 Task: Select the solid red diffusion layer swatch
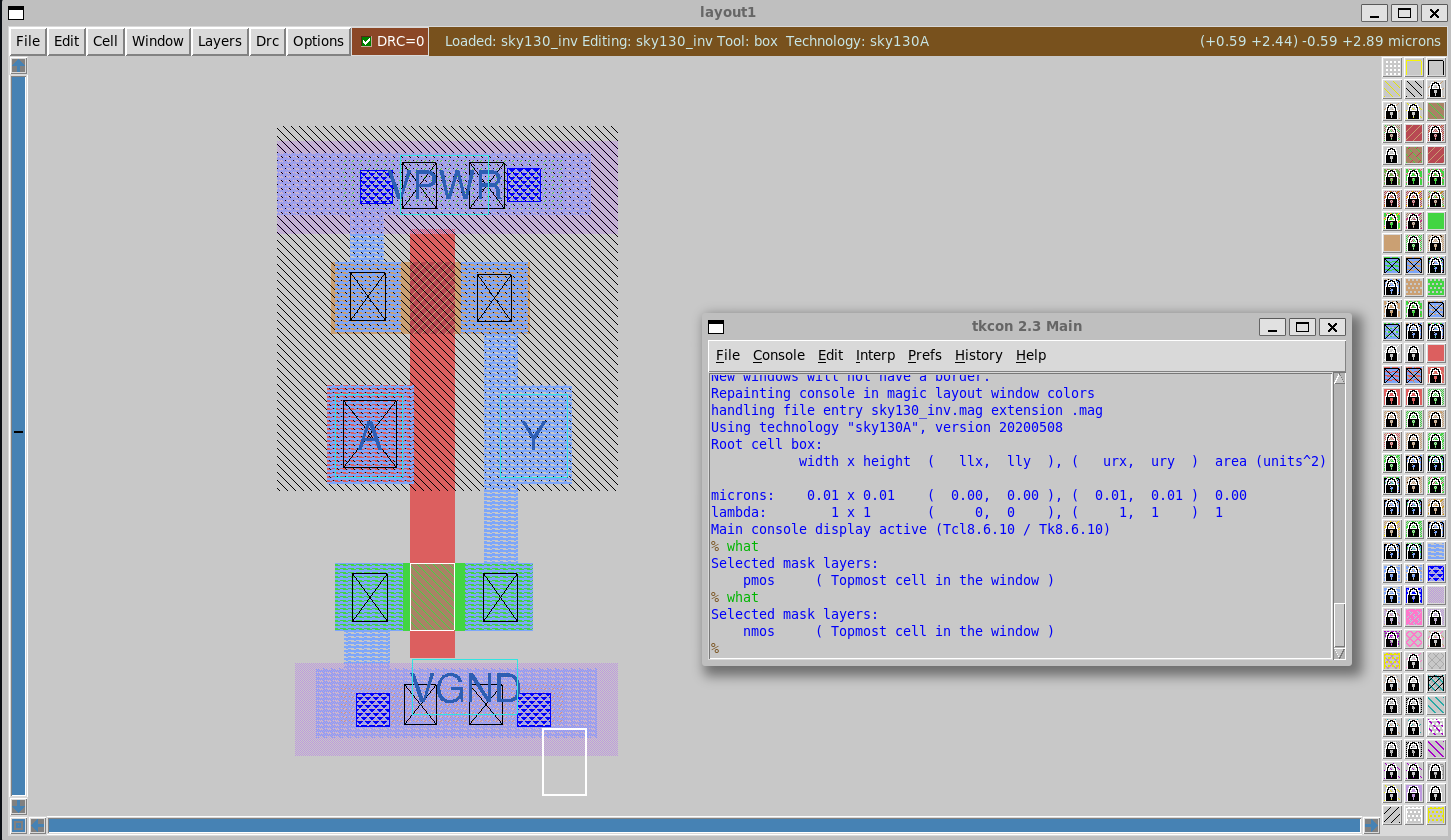tap(1436, 352)
